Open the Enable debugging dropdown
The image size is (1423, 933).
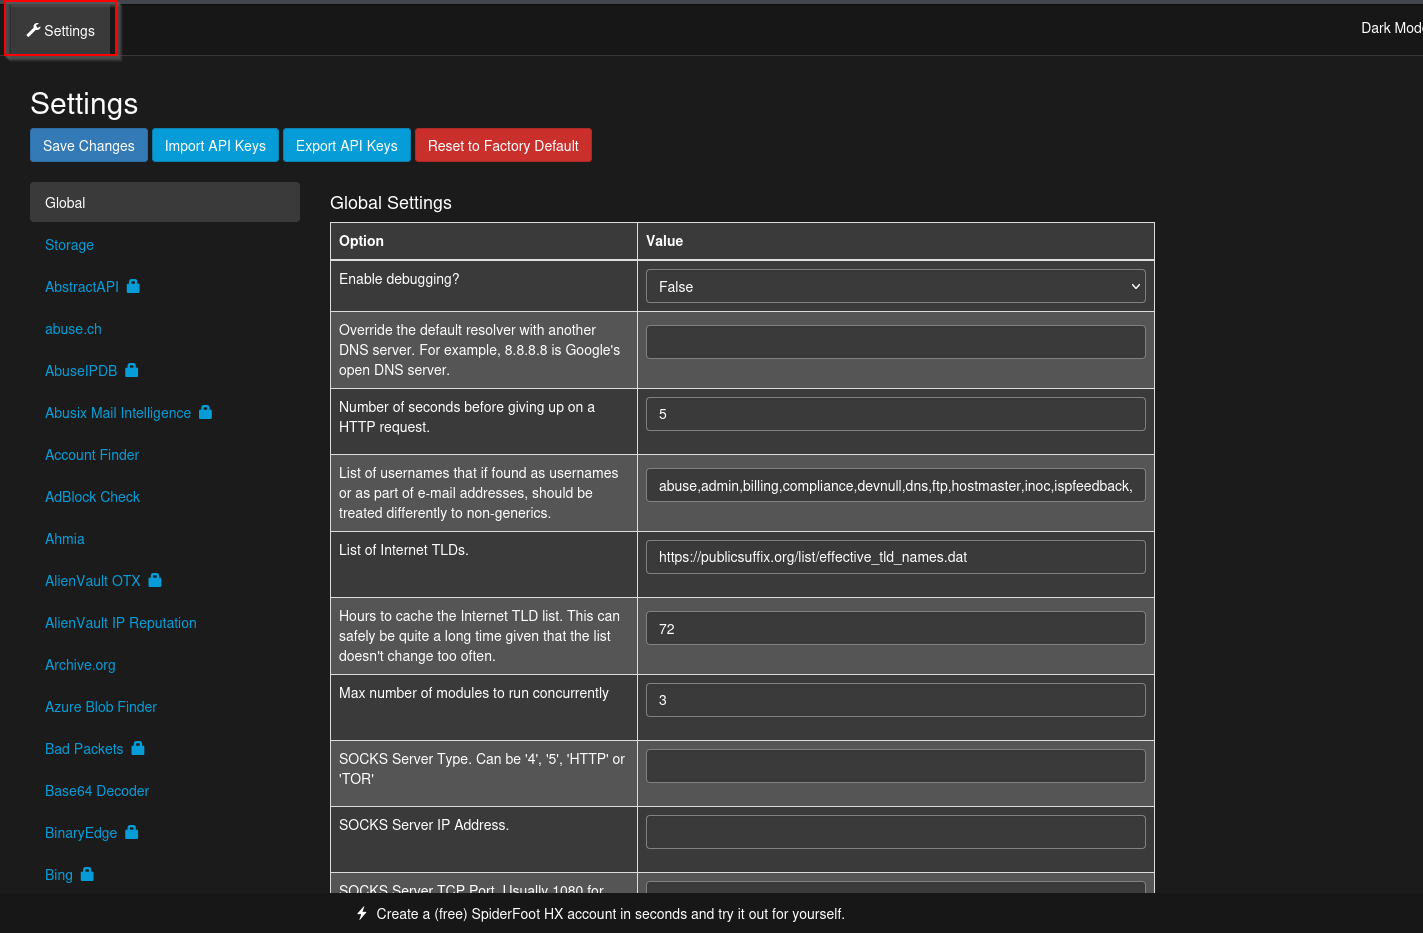pyautogui.click(x=896, y=286)
